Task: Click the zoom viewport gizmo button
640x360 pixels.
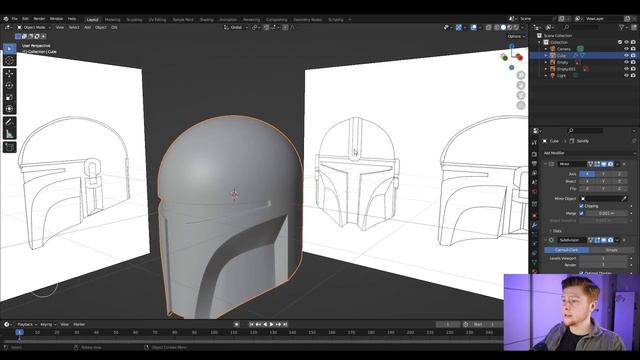Action: click(521, 75)
